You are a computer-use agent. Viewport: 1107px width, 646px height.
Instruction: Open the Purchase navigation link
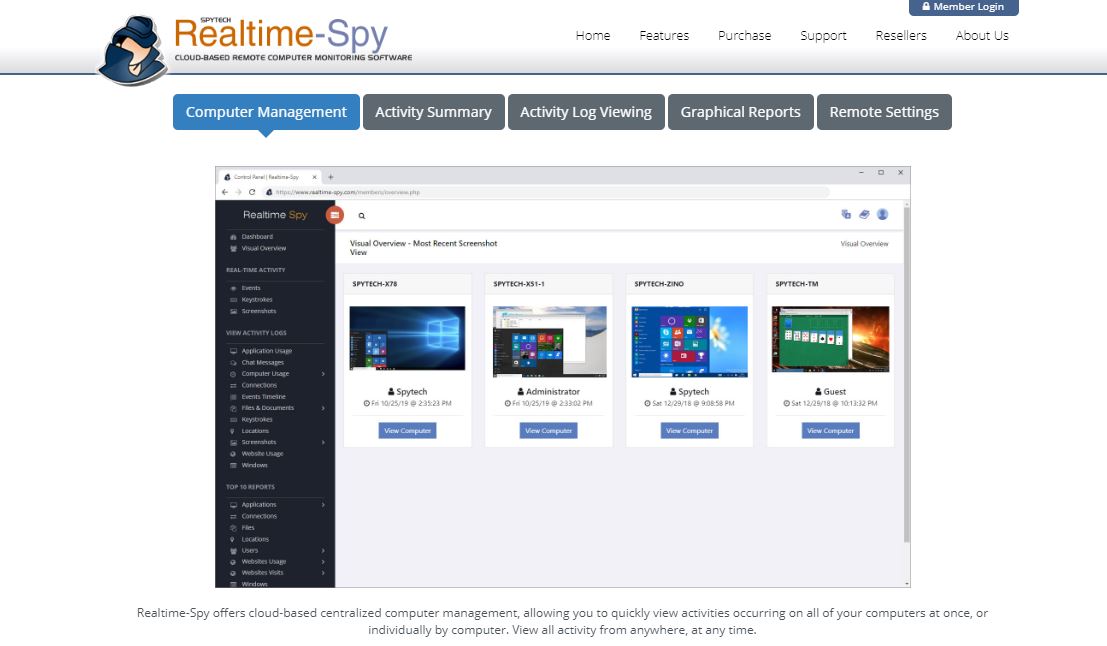[745, 35]
